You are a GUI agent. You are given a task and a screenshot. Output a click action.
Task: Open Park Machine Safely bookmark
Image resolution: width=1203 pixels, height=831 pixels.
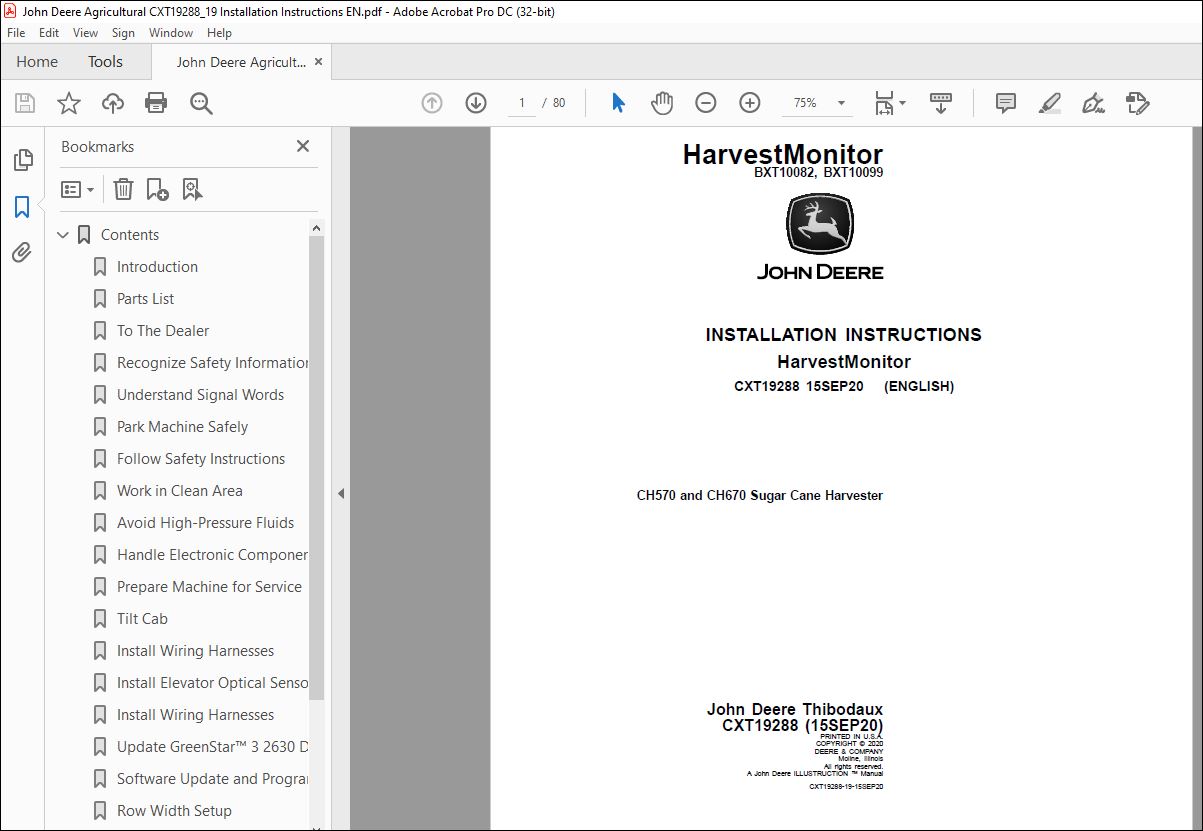pos(182,427)
